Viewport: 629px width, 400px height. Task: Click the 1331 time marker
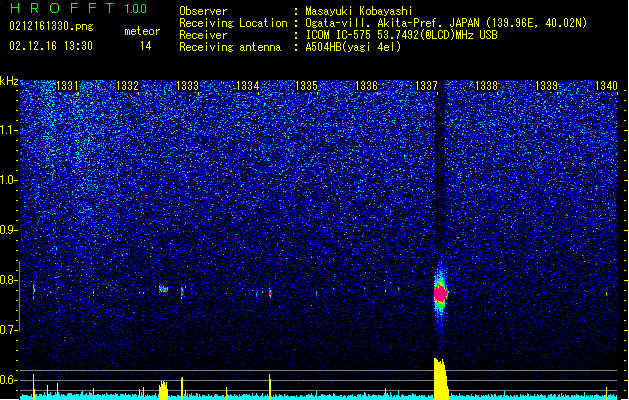coord(67,86)
